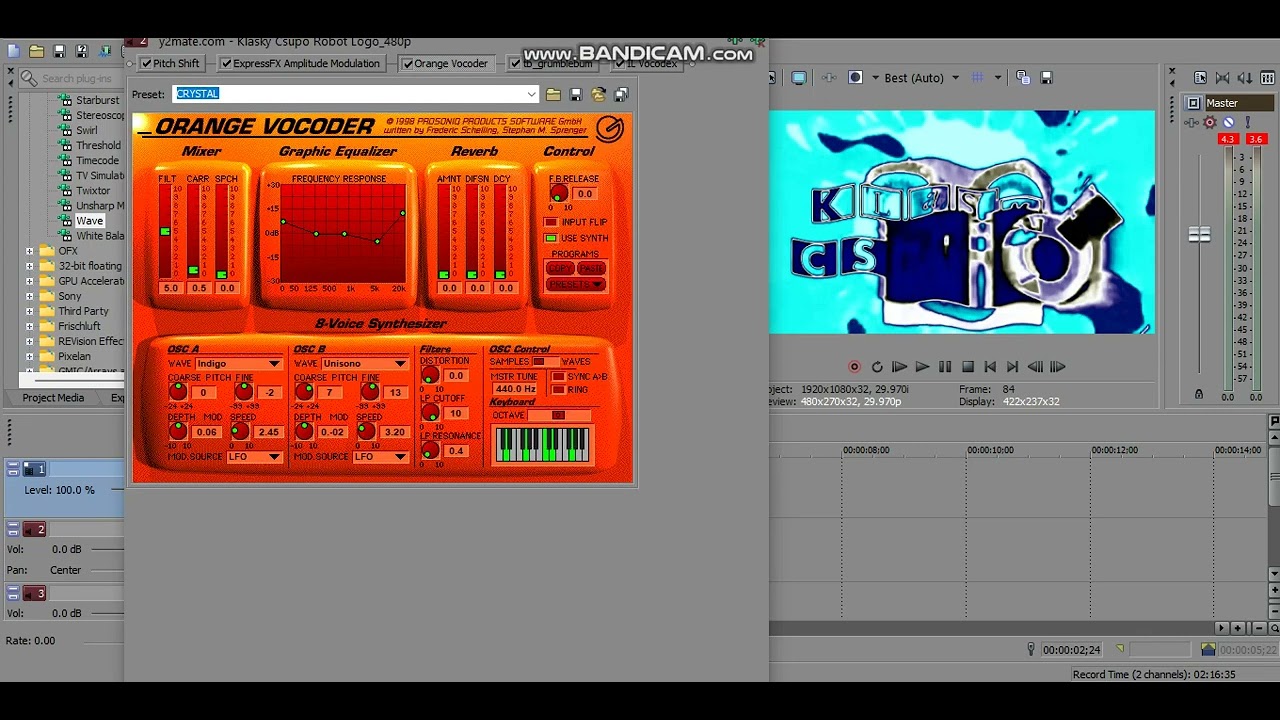Stop the preview playback
Screen dimensions: 1280x720
click(x=967, y=367)
